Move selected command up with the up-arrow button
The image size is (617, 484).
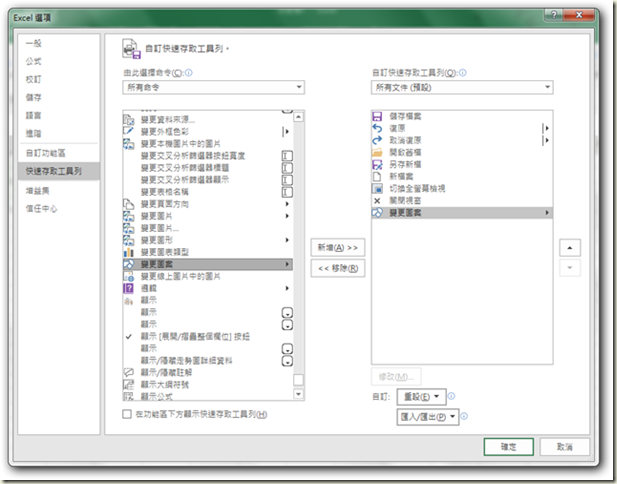tap(569, 248)
